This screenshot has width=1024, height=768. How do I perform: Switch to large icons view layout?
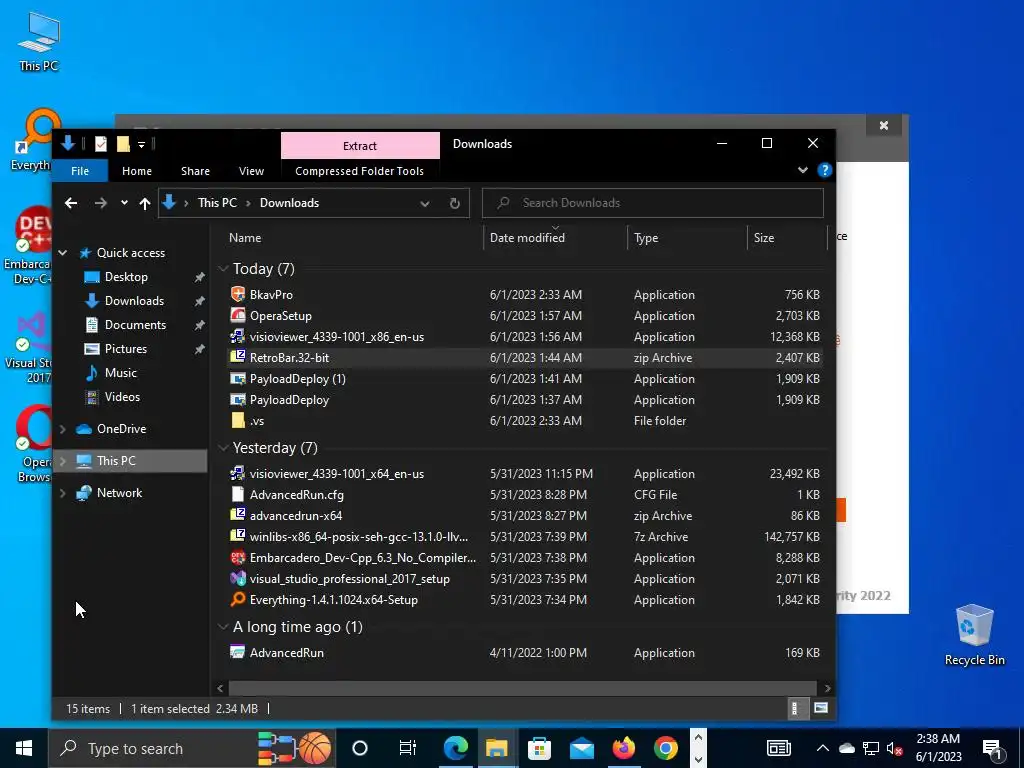click(821, 709)
